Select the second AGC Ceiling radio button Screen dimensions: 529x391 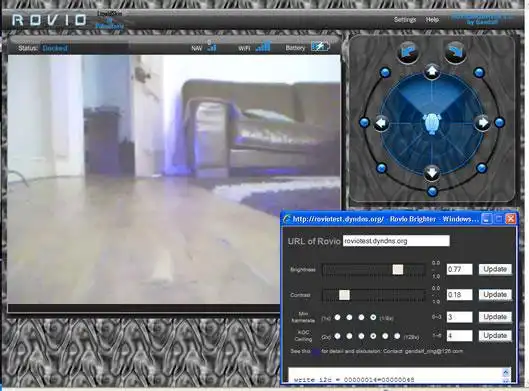[349, 336]
